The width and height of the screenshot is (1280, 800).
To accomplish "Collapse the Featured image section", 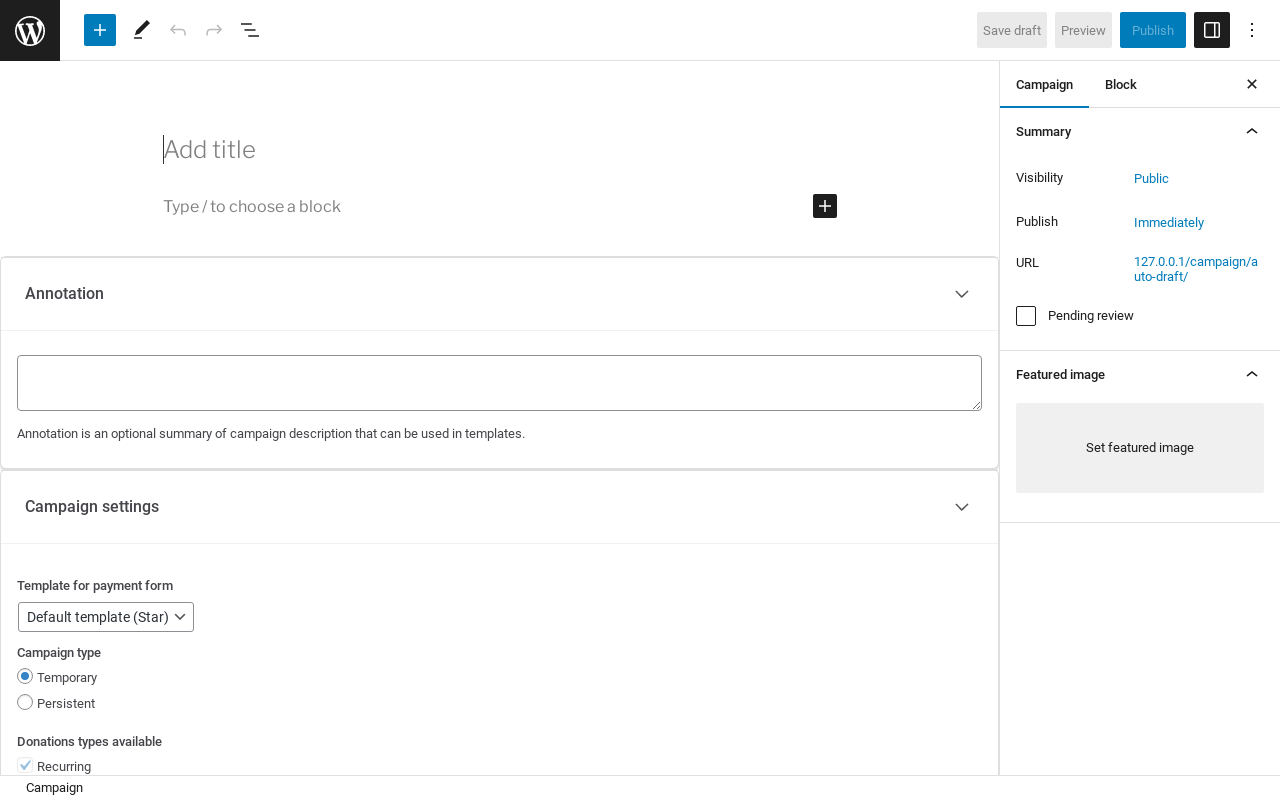I will 1252,374.
